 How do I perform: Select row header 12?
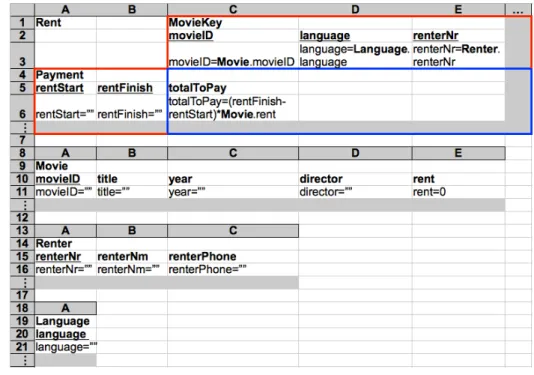(22, 218)
